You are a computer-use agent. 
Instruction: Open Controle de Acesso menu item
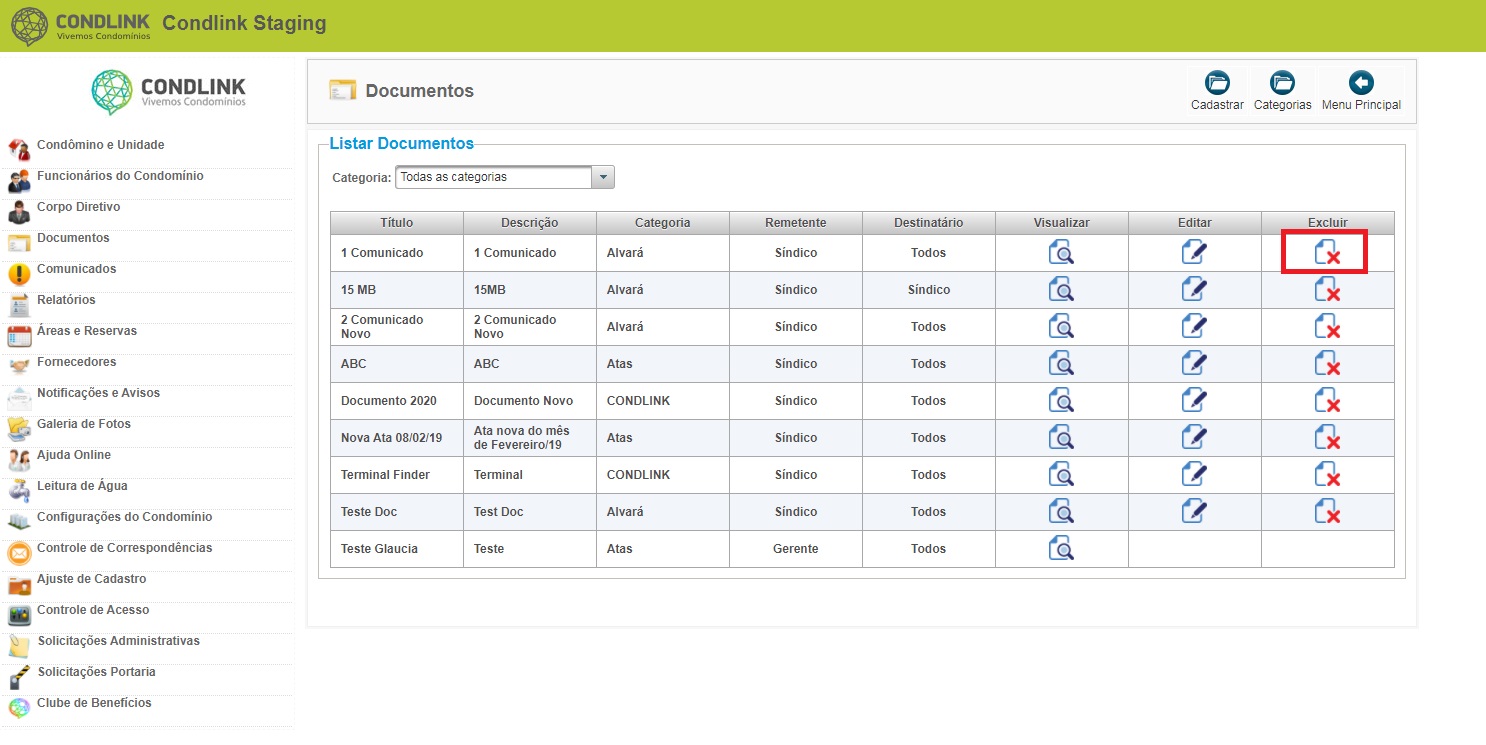[x=93, y=610]
